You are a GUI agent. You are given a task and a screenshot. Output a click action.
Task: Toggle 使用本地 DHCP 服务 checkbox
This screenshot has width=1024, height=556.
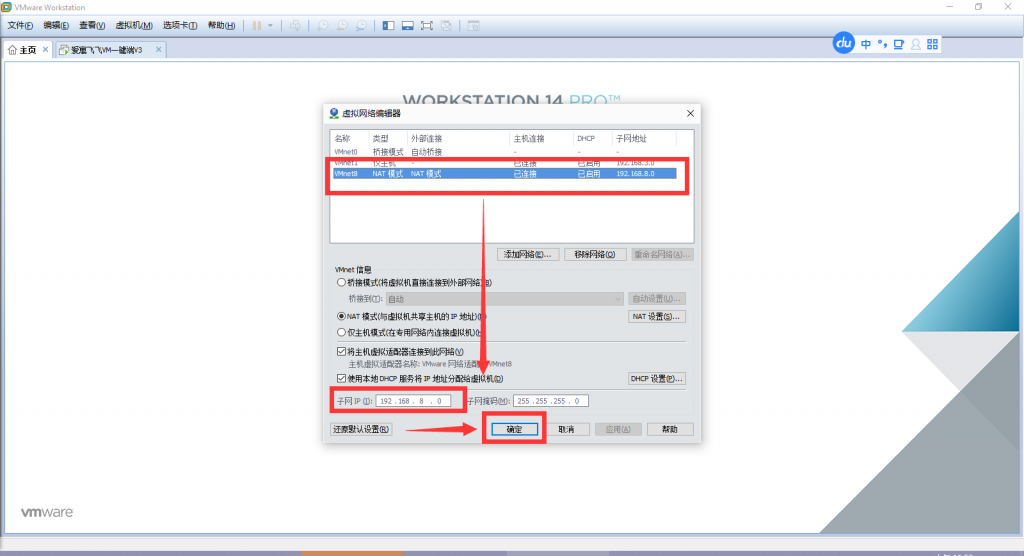click(342, 378)
